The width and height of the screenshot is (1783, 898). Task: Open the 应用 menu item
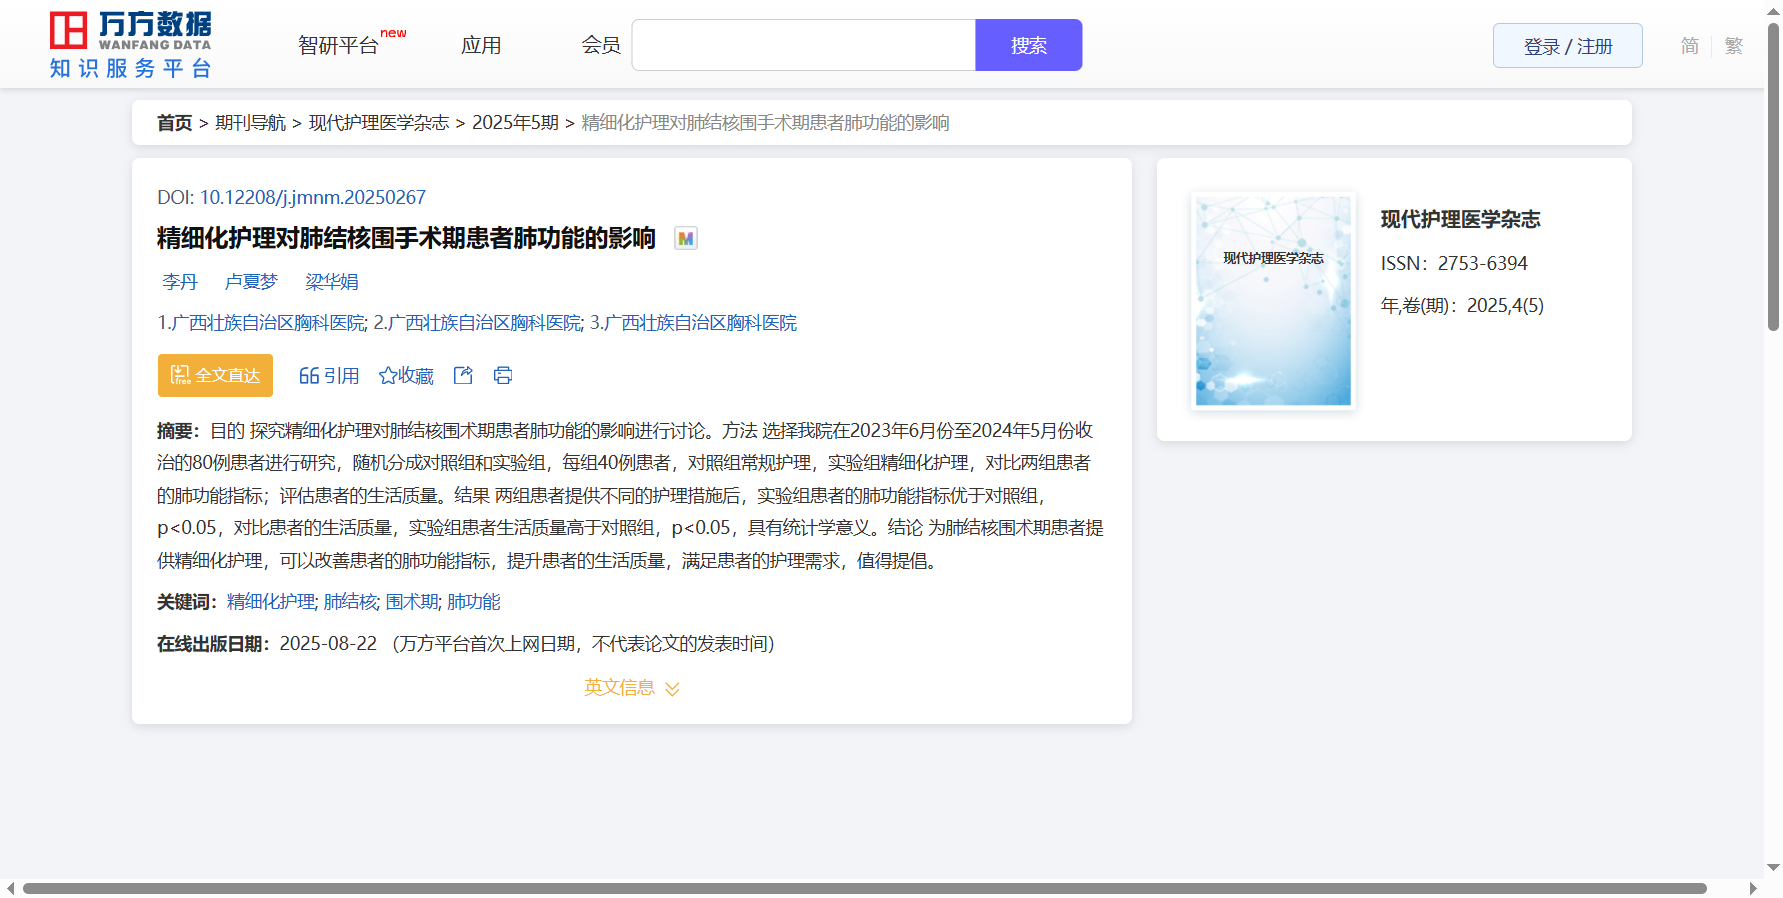[481, 46]
